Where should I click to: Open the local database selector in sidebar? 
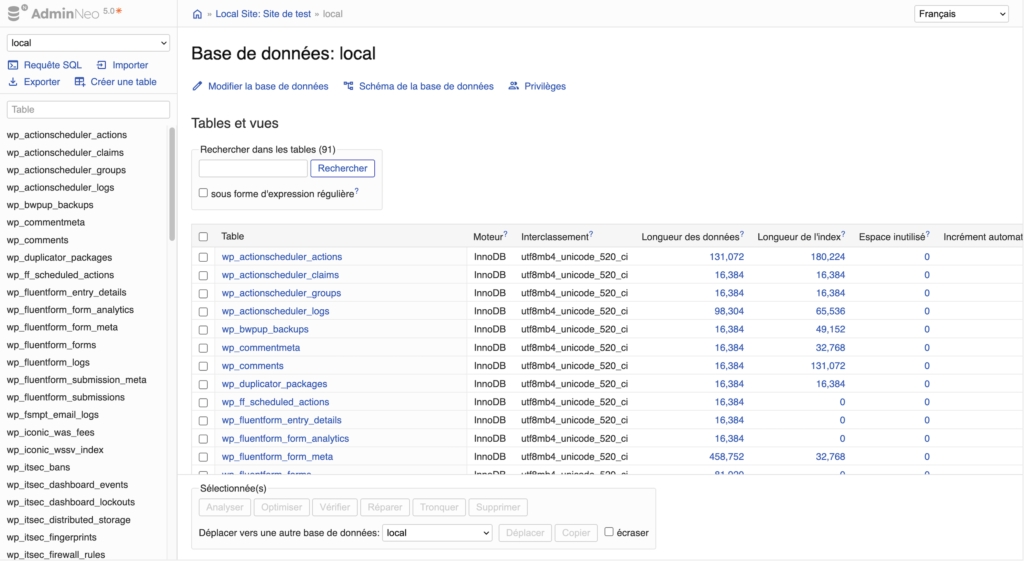tap(88, 42)
